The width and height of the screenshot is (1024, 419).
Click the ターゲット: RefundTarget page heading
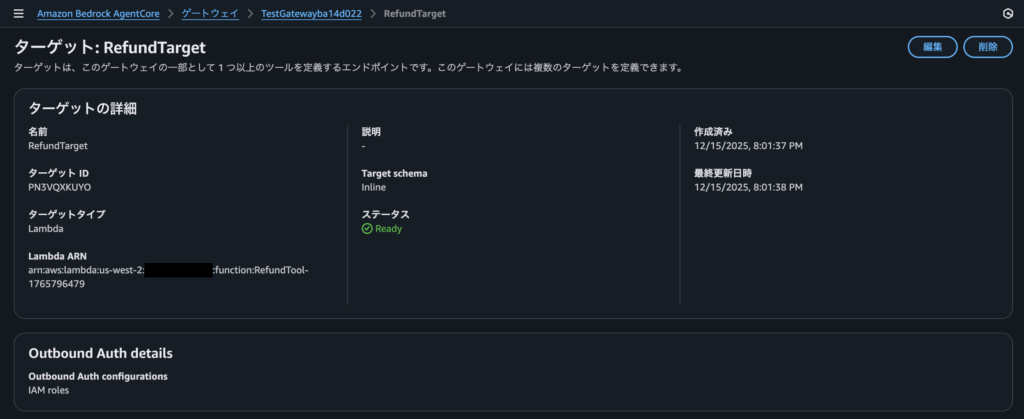coord(110,46)
